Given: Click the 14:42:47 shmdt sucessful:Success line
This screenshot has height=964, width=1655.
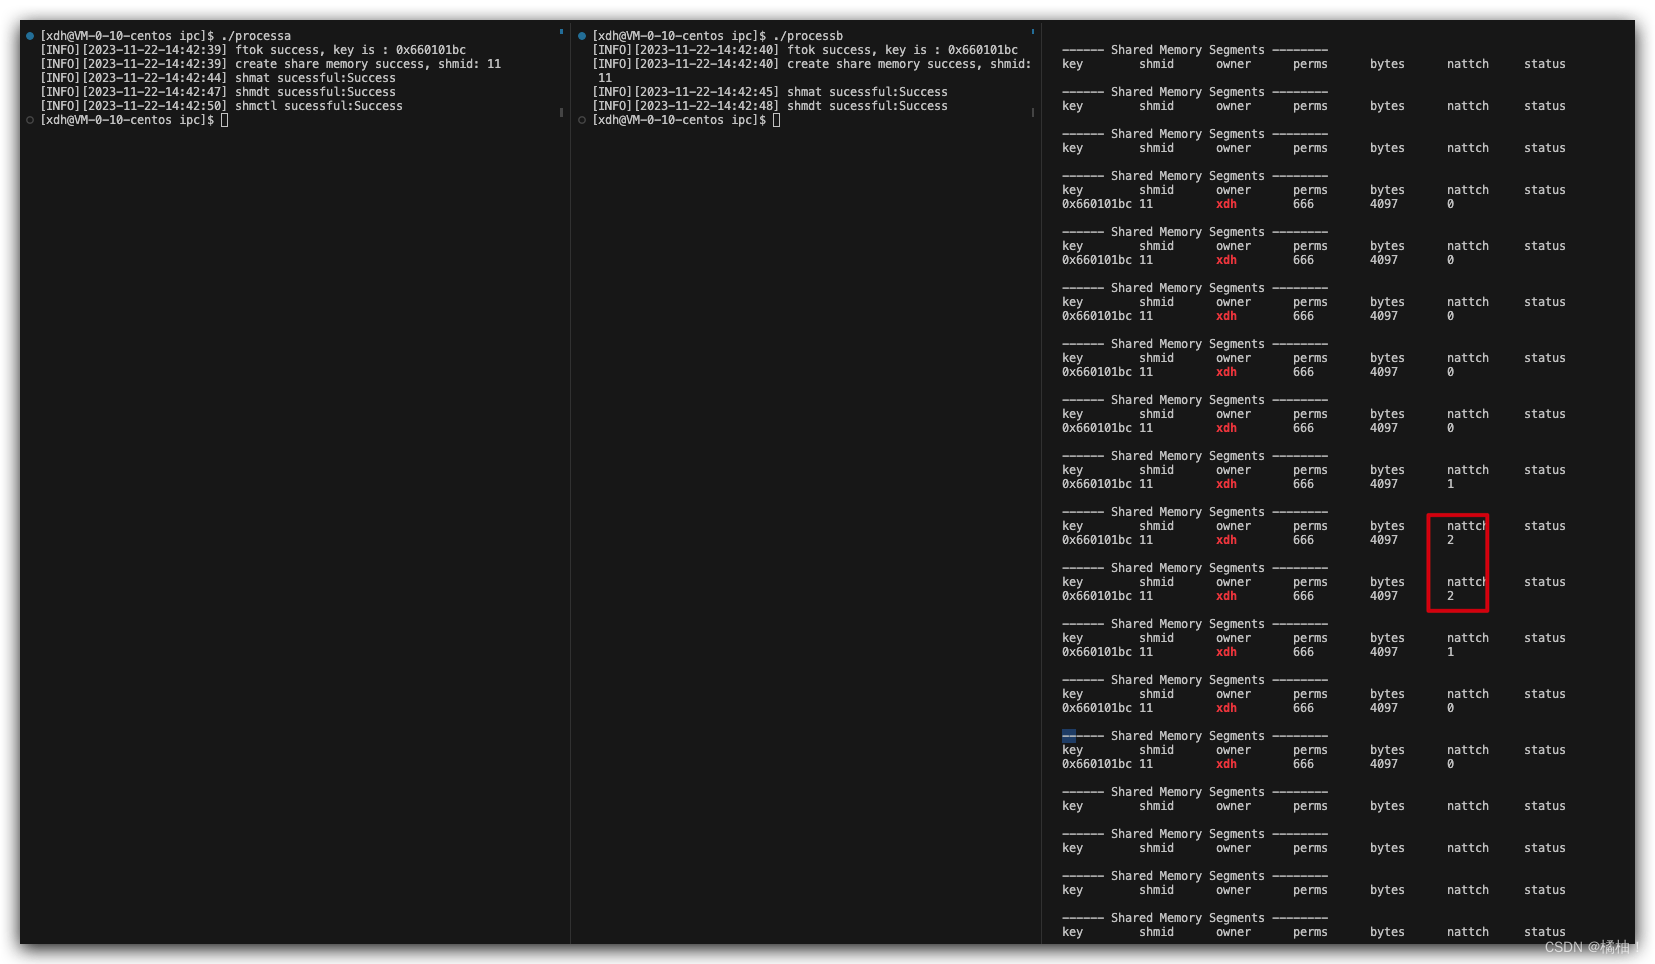Looking at the screenshot, I should (218, 92).
